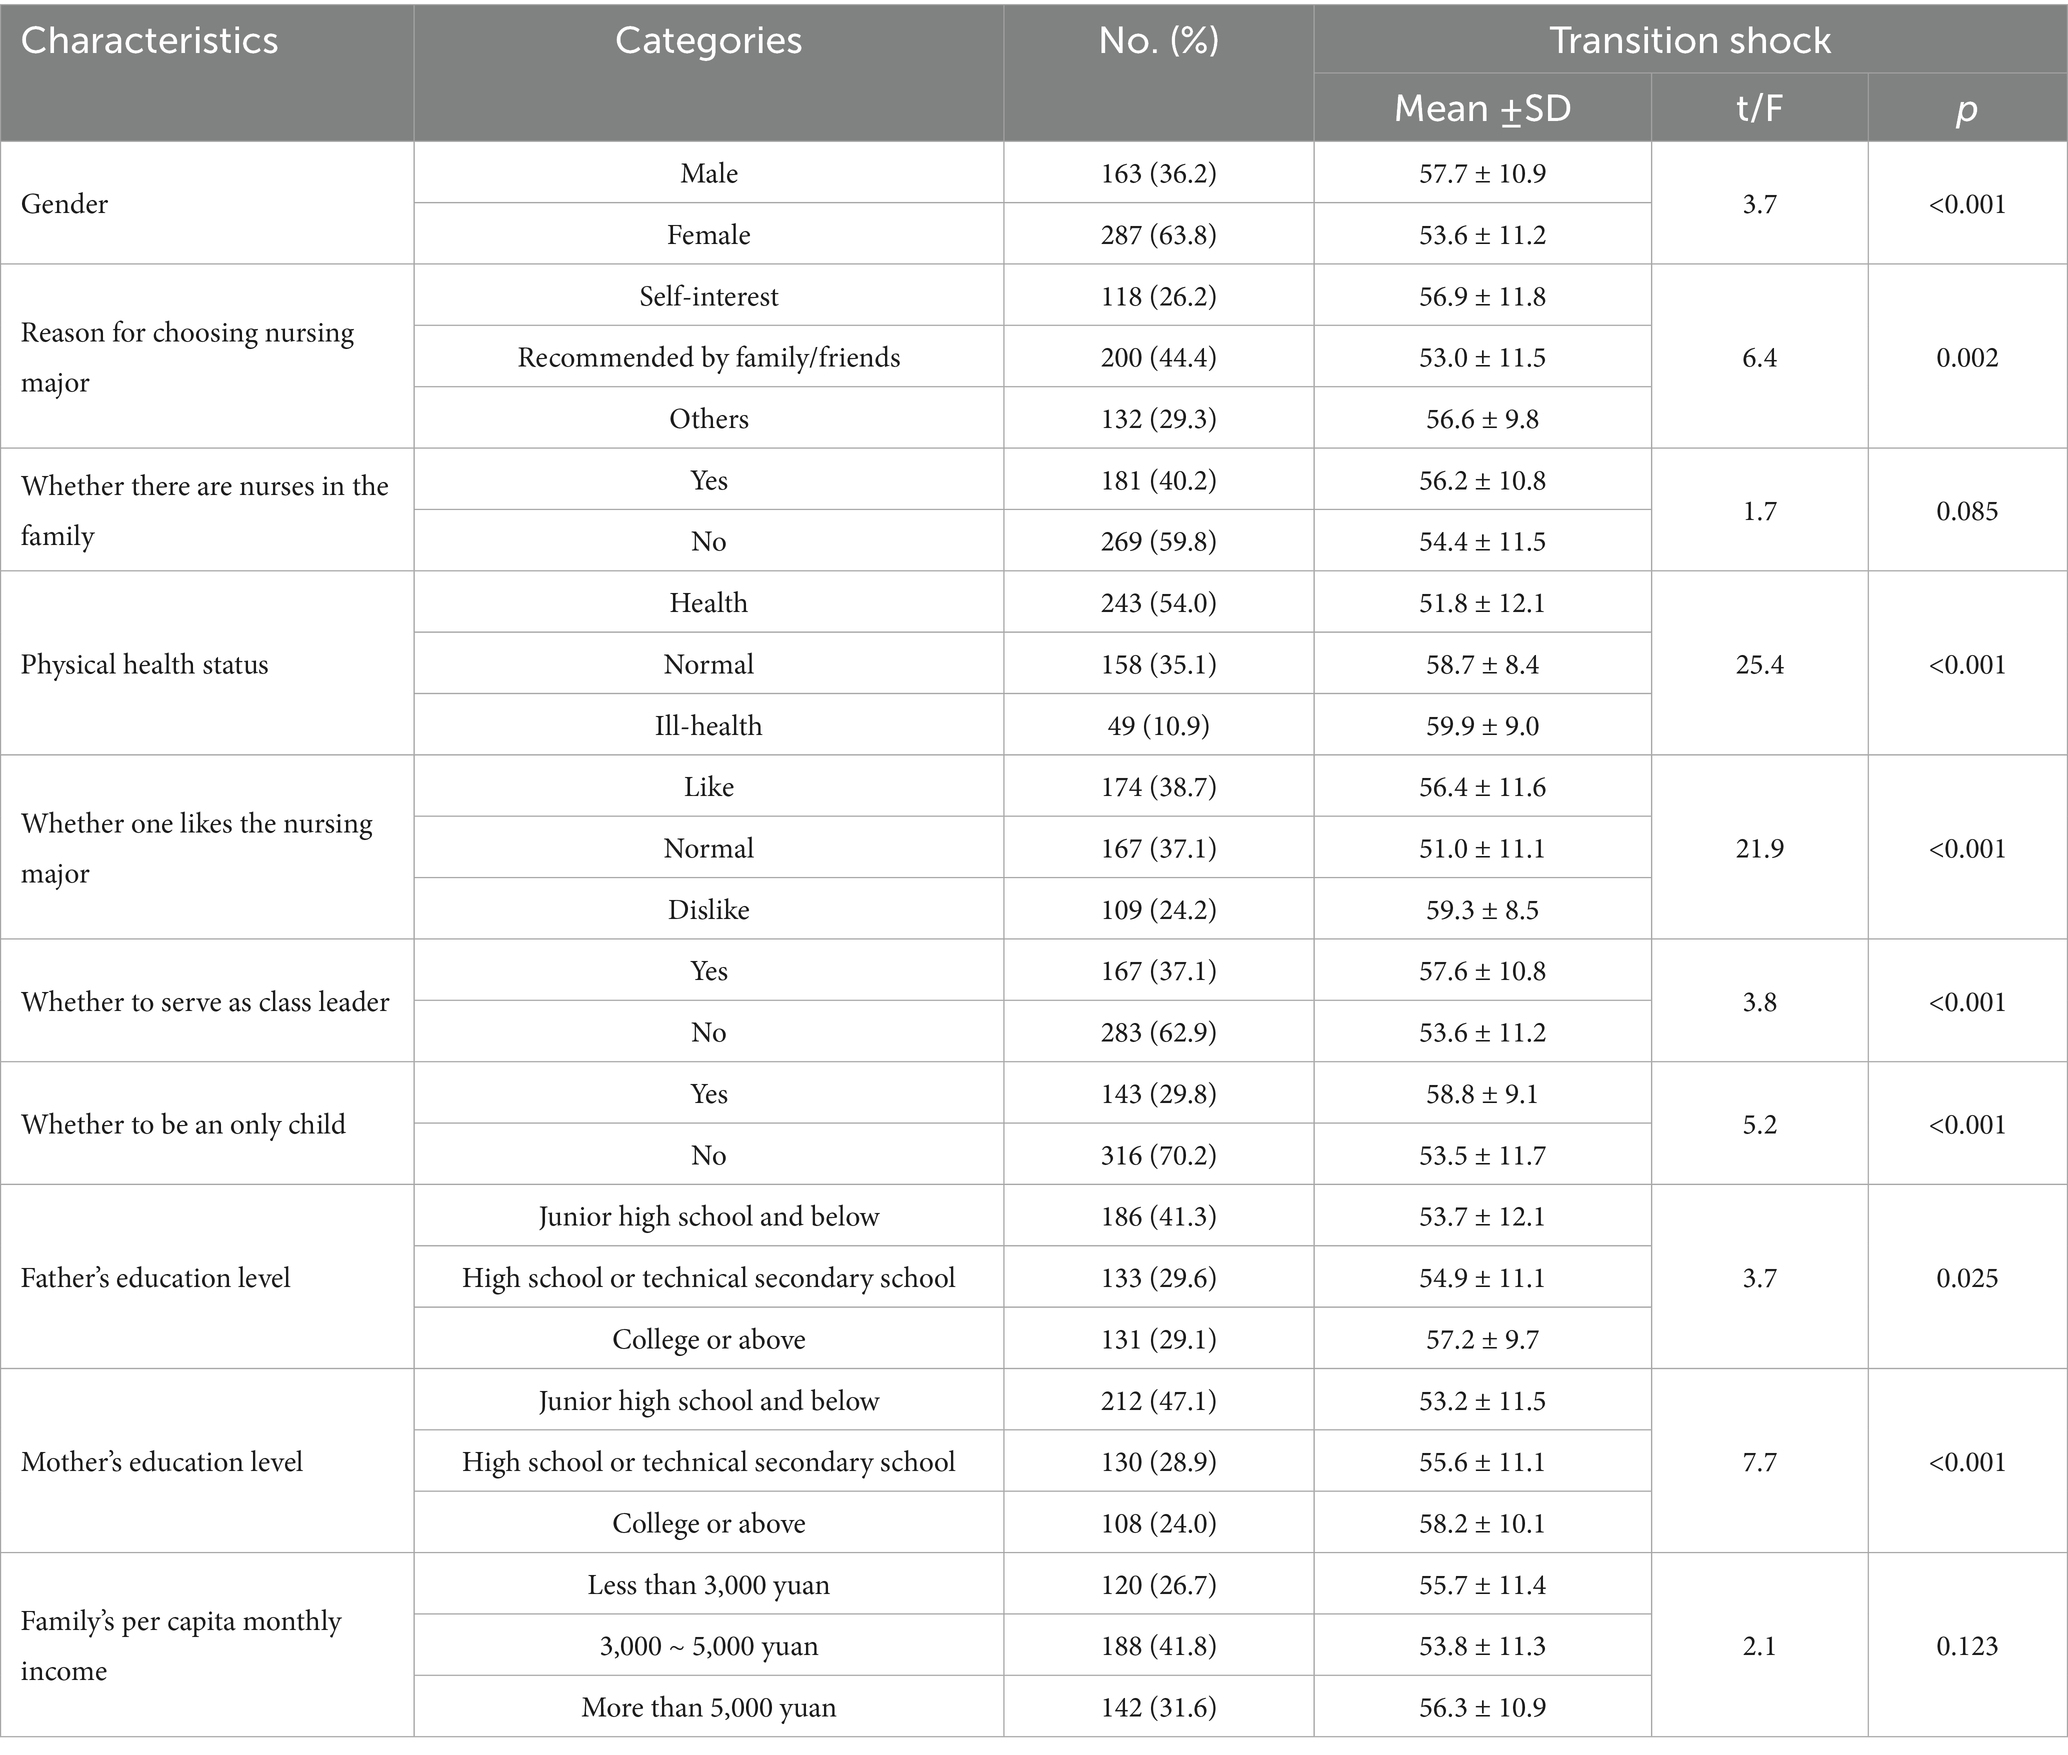Click Mother's education level row label

tap(162, 1462)
